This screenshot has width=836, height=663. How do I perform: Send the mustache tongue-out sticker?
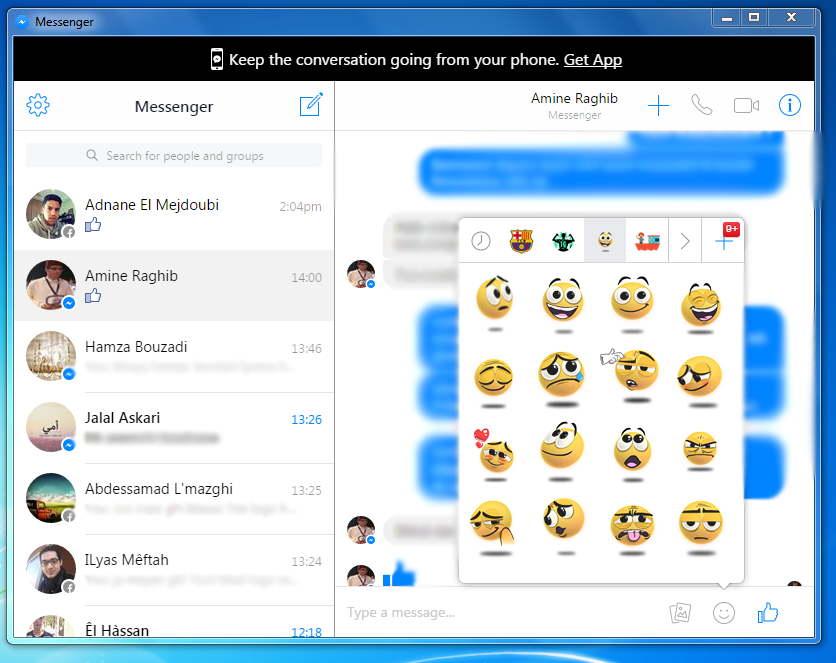[632, 528]
